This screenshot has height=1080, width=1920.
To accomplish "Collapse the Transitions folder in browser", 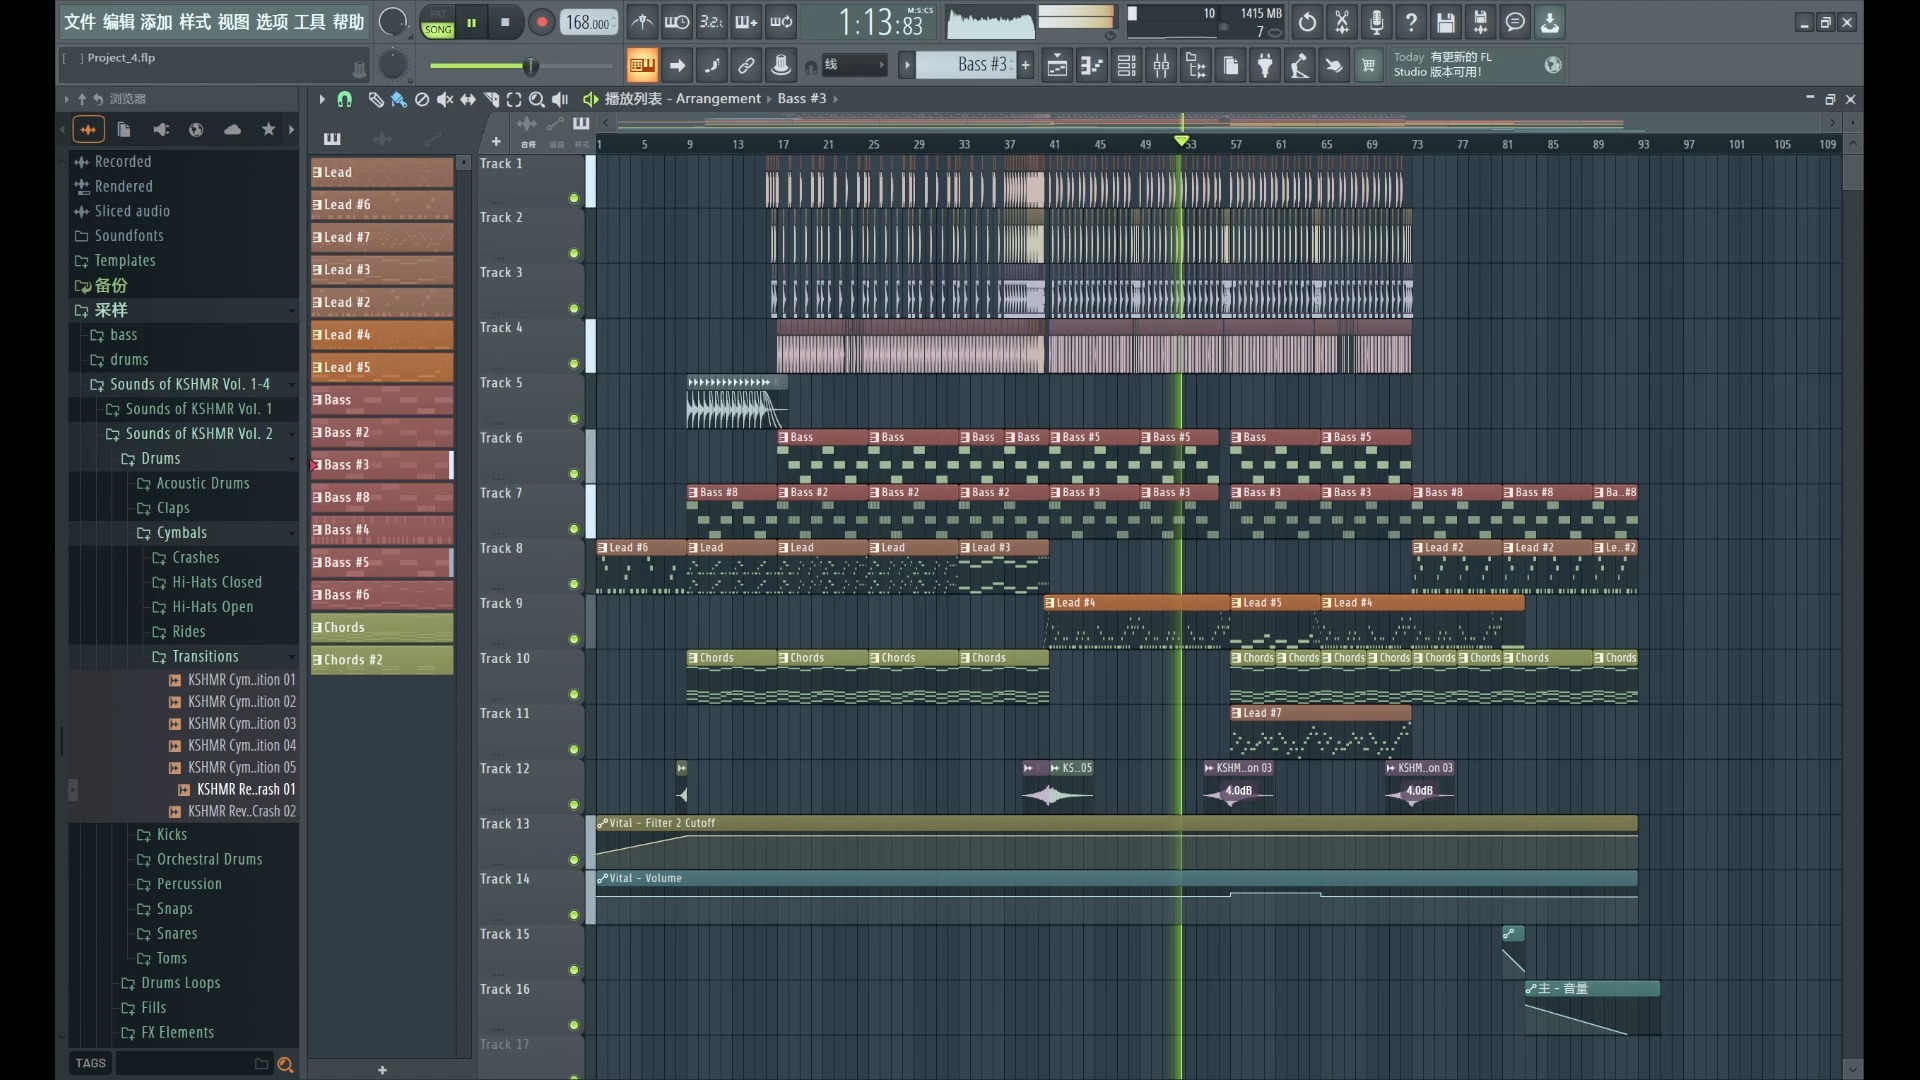I will [x=205, y=657].
